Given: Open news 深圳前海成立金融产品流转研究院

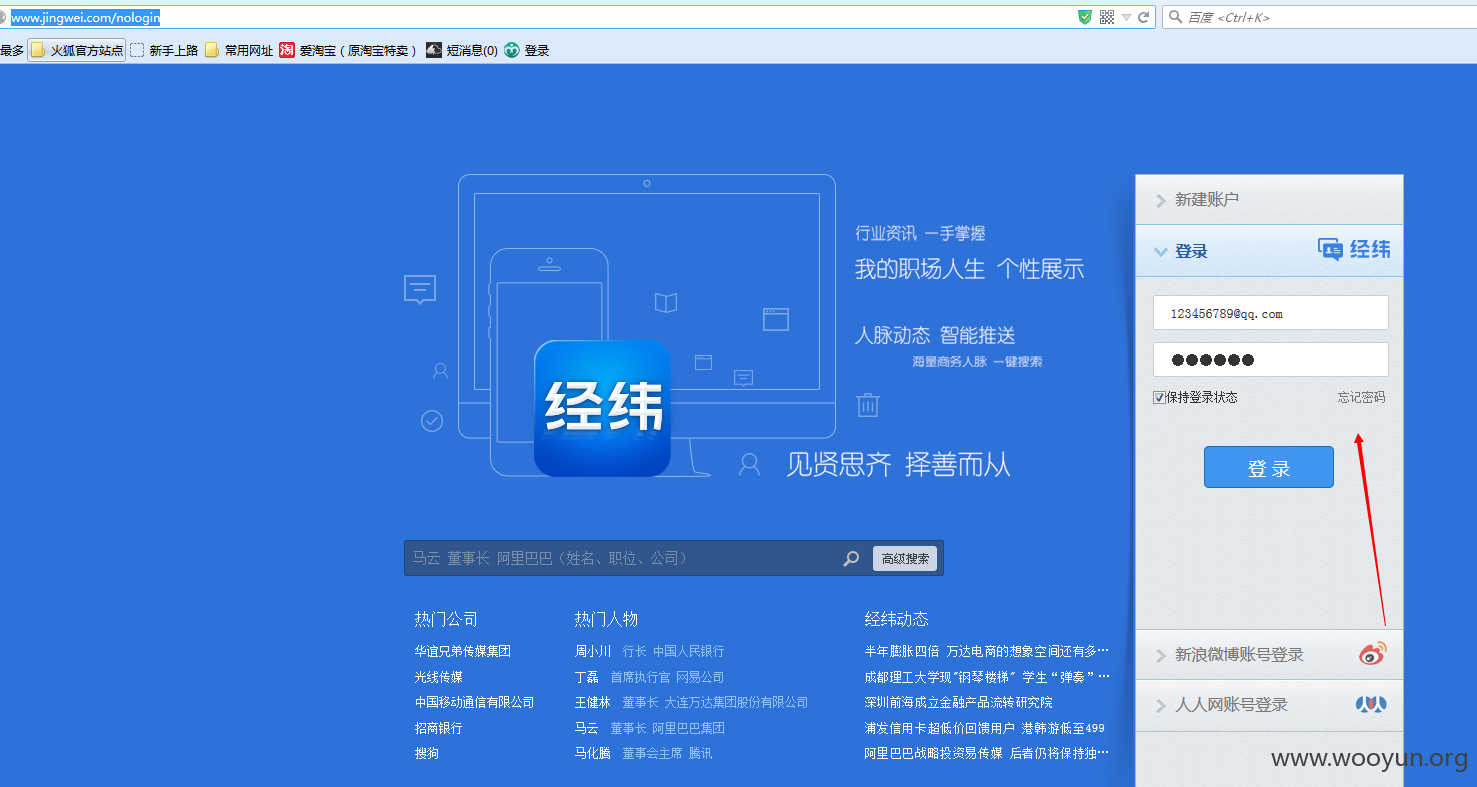Looking at the screenshot, I should pos(959,702).
